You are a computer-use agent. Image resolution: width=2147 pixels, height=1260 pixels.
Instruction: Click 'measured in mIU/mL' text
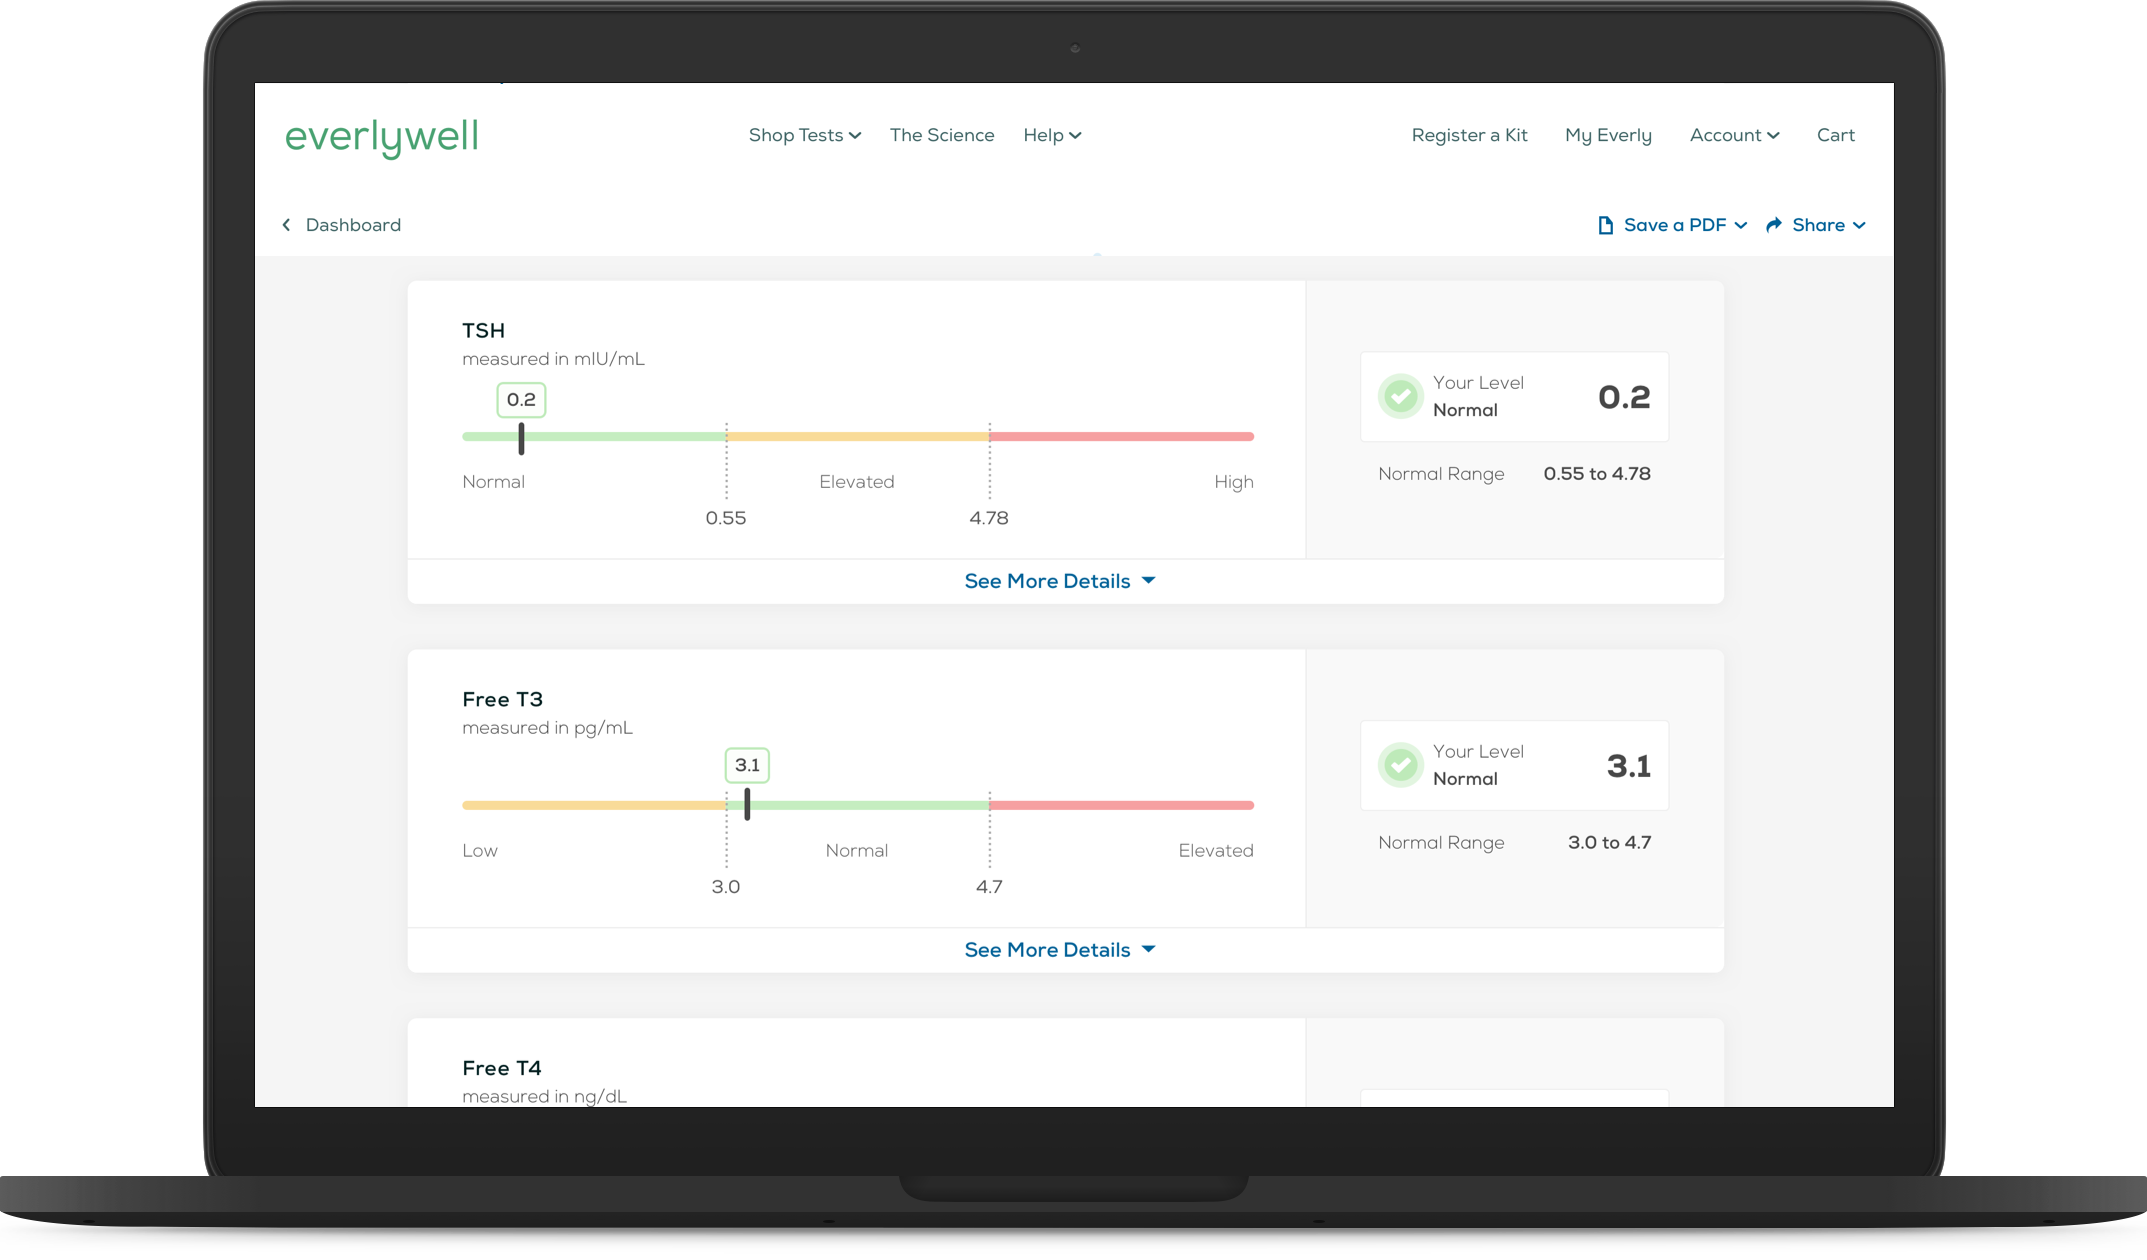(x=553, y=359)
